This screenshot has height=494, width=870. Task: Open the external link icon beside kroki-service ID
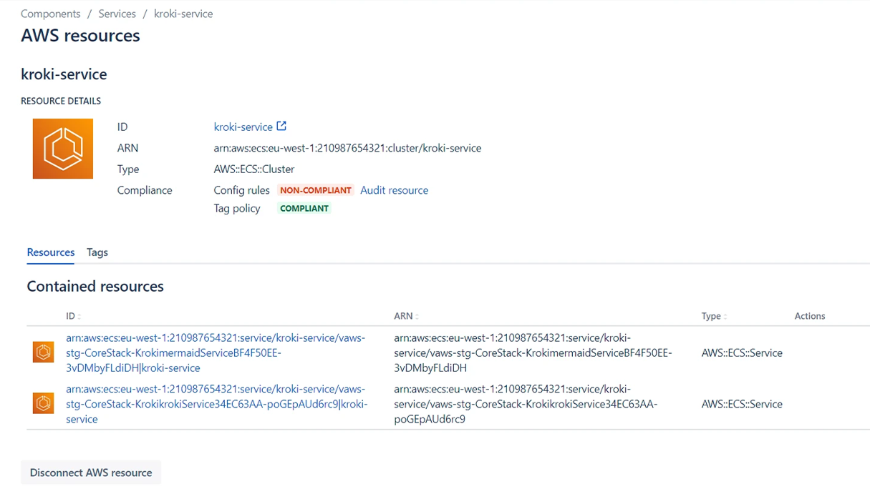[282, 126]
